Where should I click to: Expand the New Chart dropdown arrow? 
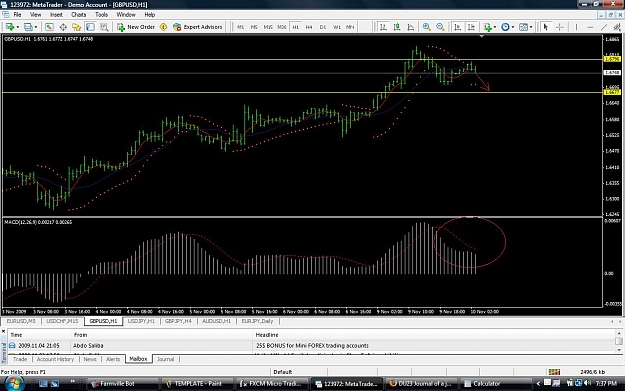(x=18, y=27)
